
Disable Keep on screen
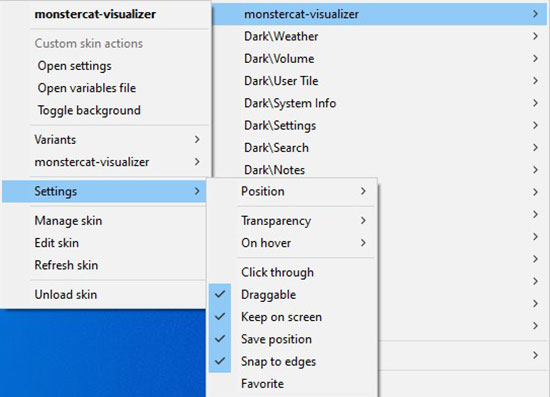tap(292, 317)
